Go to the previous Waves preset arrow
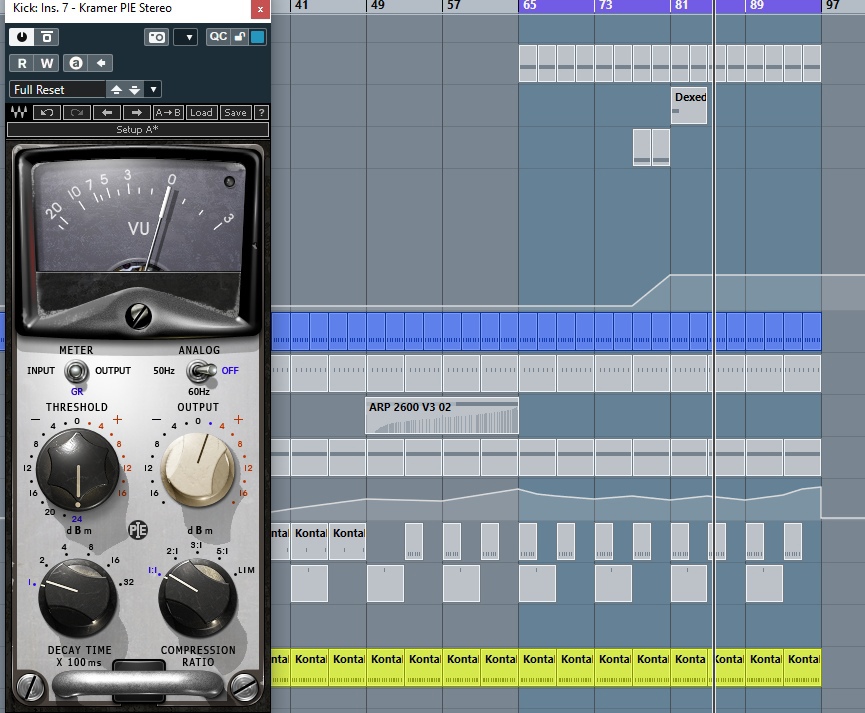Image resolution: width=865 pixels, height=713 pixels. (107, 113)
